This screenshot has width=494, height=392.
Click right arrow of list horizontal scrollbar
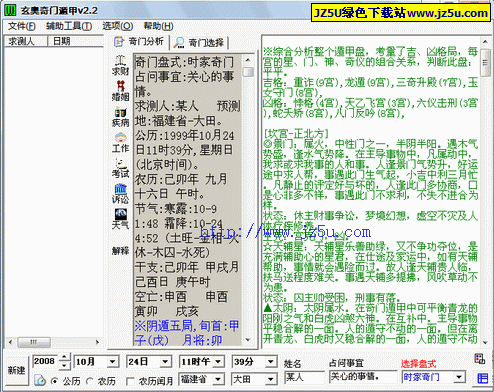tap(97, 342)
